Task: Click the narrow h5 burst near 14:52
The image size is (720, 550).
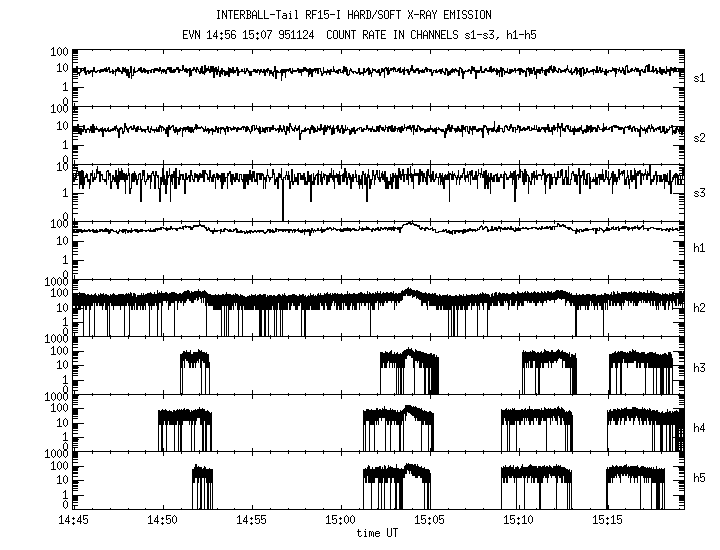Action: pyautogui.click(x=202, y=487)
